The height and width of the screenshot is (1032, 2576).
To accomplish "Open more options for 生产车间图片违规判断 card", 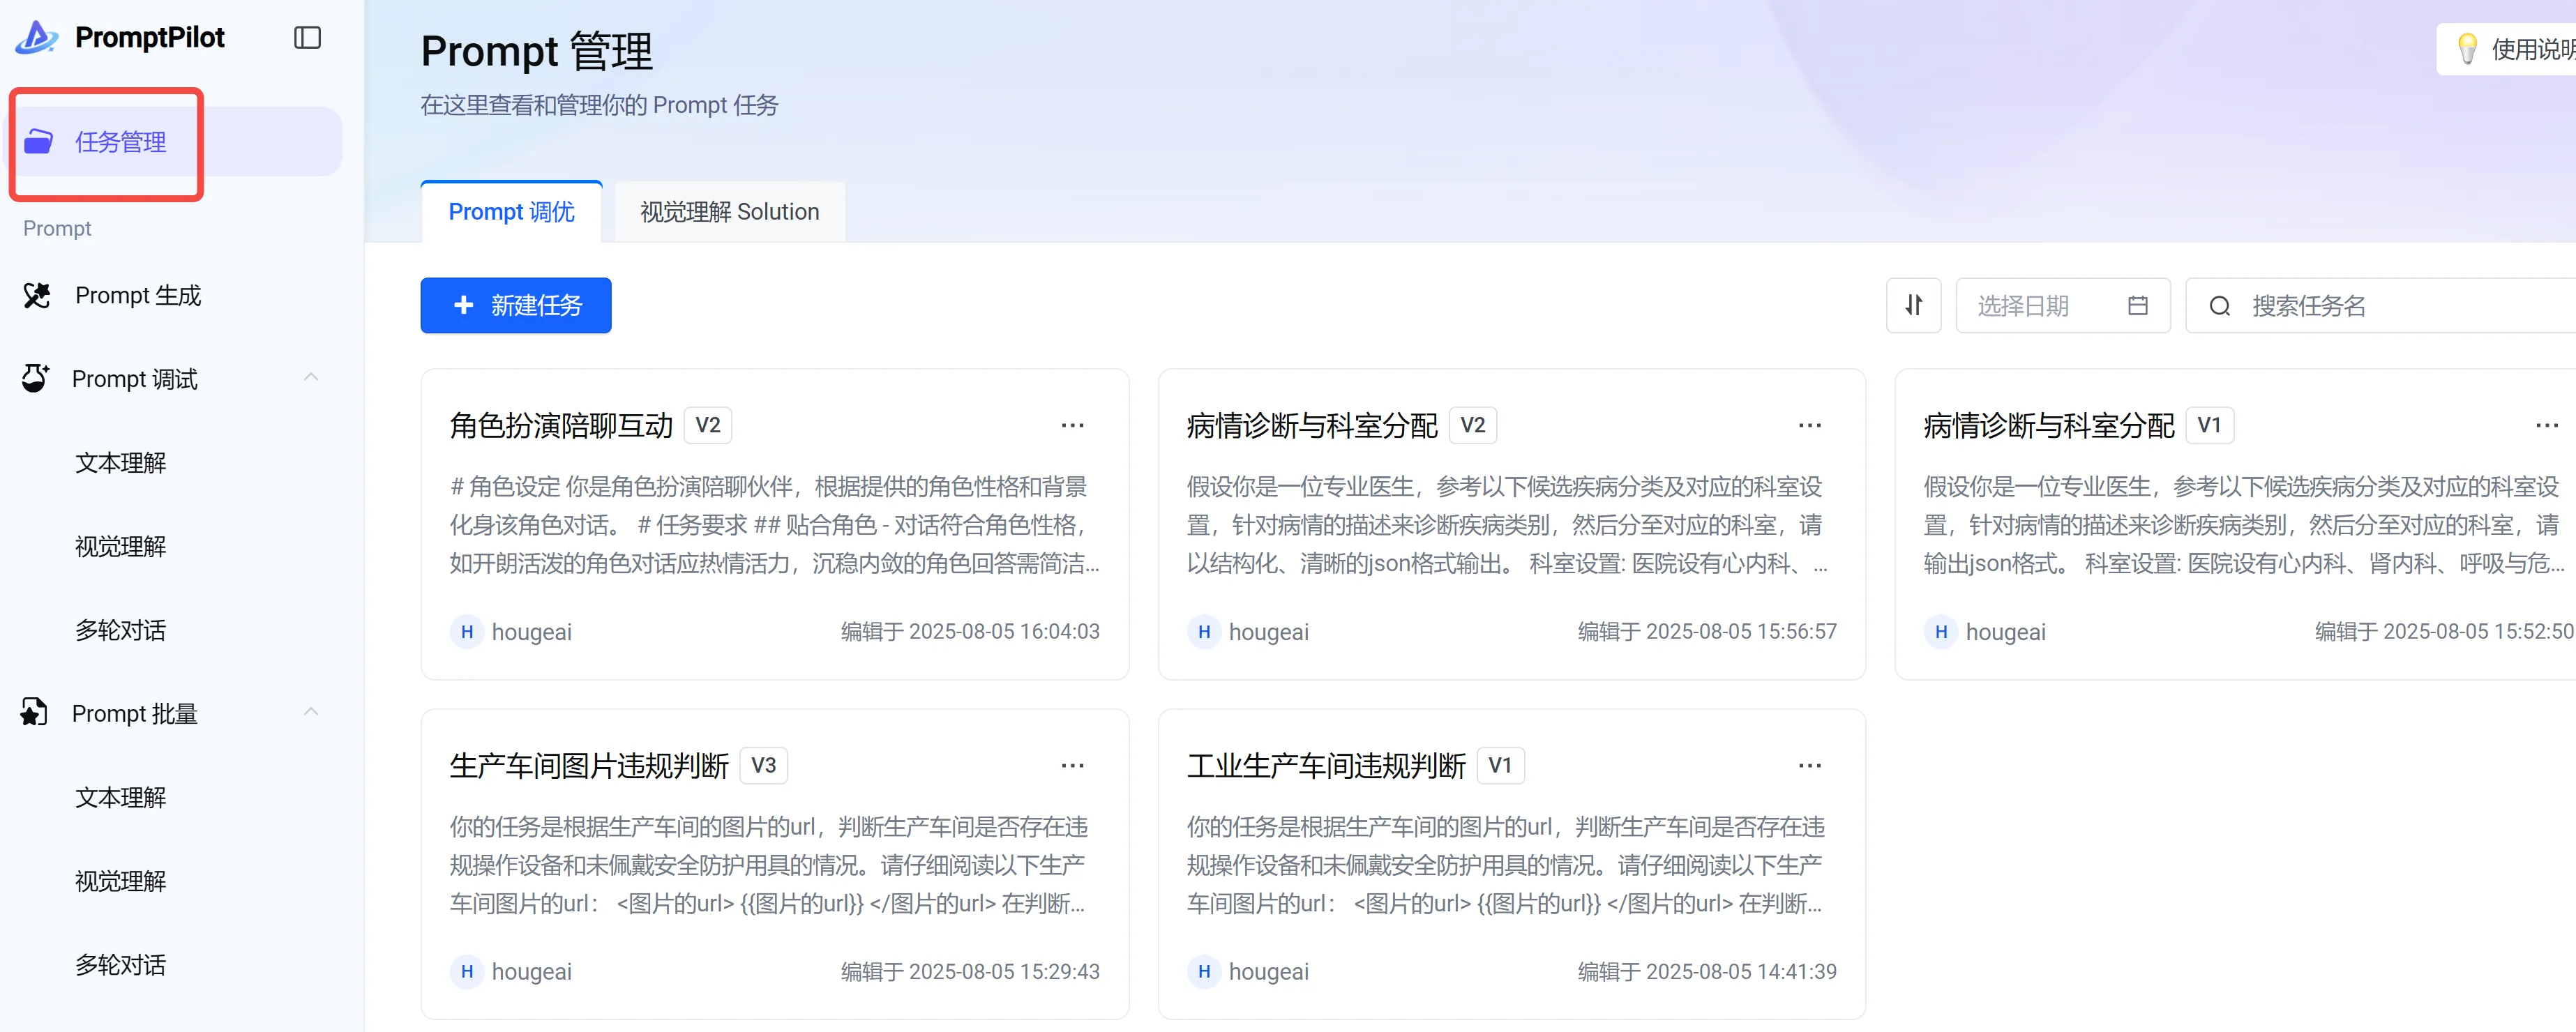I will 1072,765.
